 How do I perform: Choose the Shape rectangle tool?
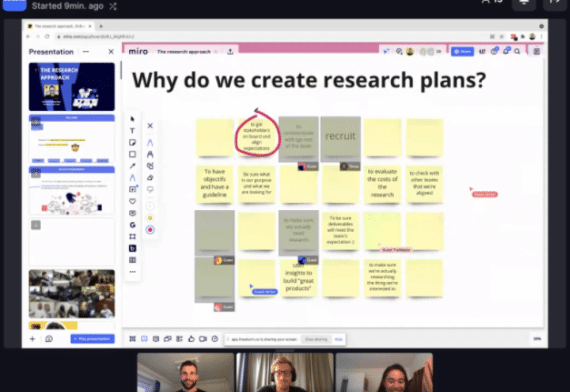pos(132,154)
